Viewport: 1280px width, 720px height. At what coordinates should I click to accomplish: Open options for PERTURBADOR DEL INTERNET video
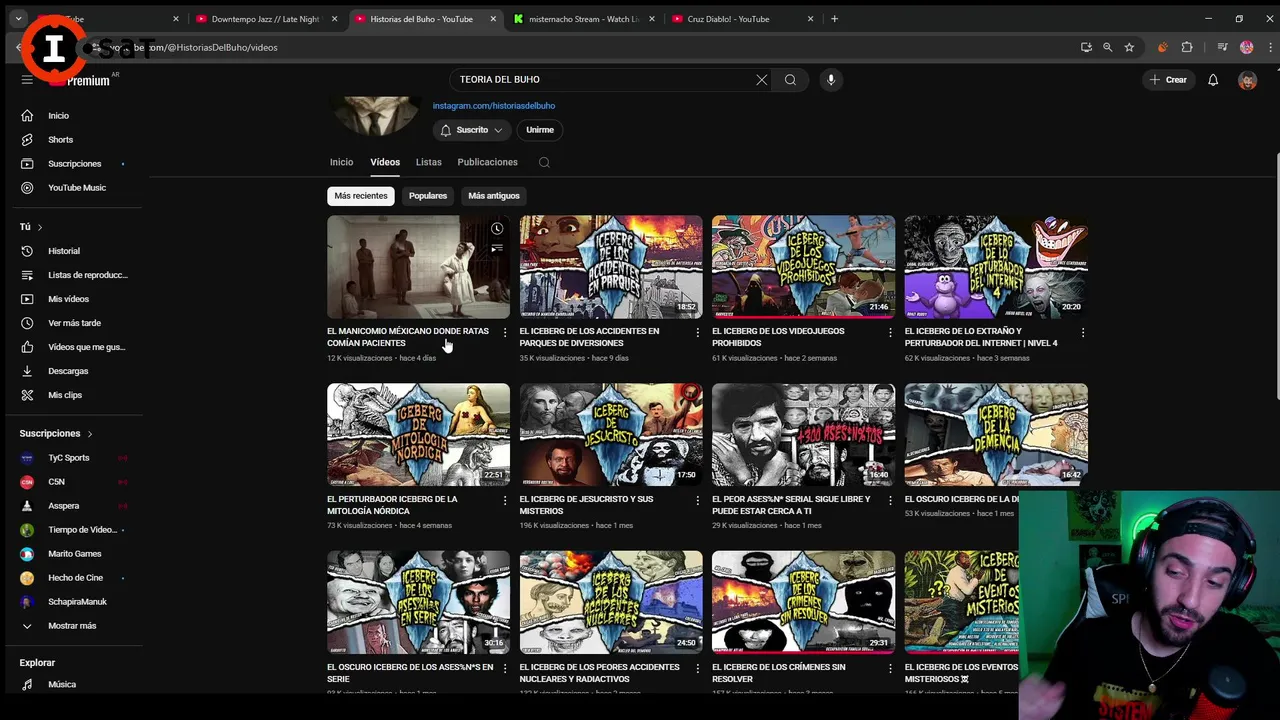(x=1082, y=332)
